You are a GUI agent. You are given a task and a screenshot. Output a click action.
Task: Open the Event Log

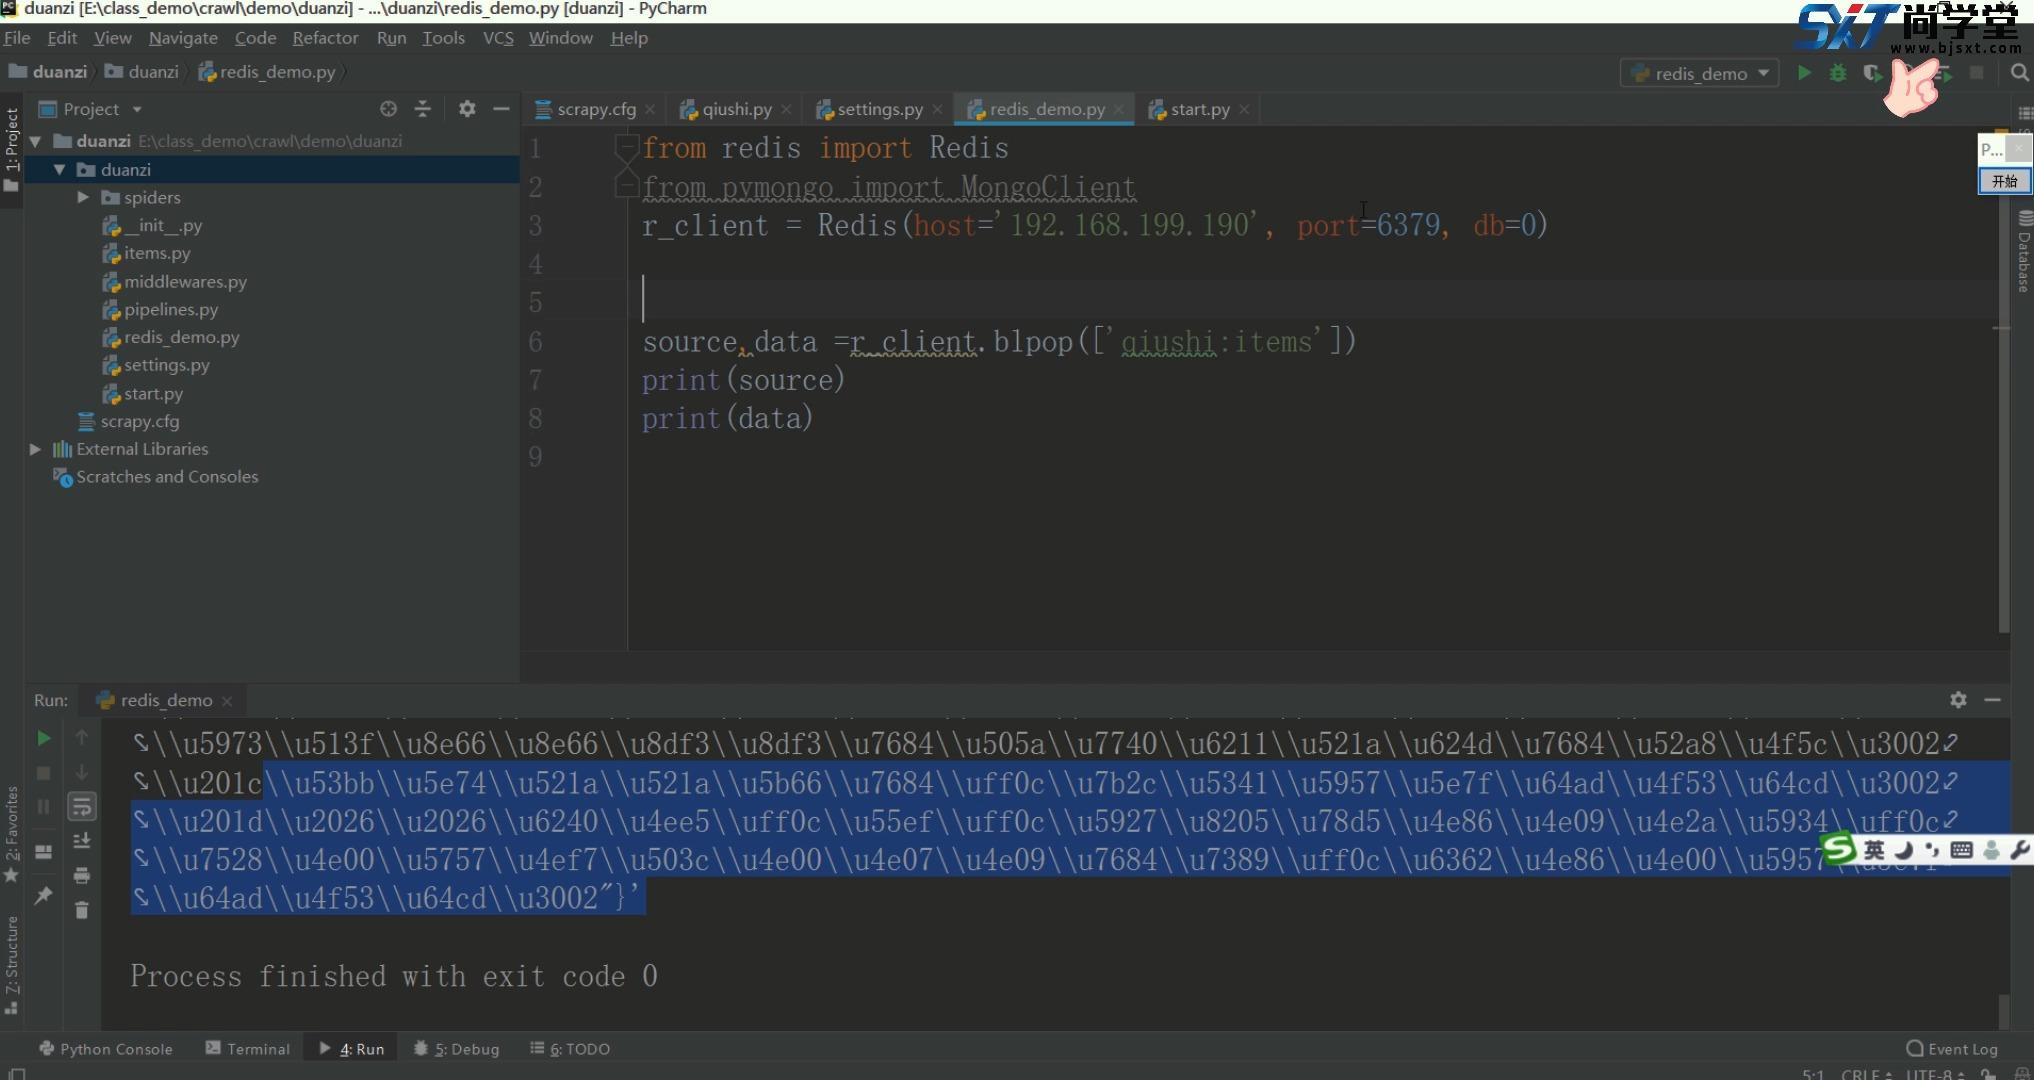click(x=1952, y=1049)
